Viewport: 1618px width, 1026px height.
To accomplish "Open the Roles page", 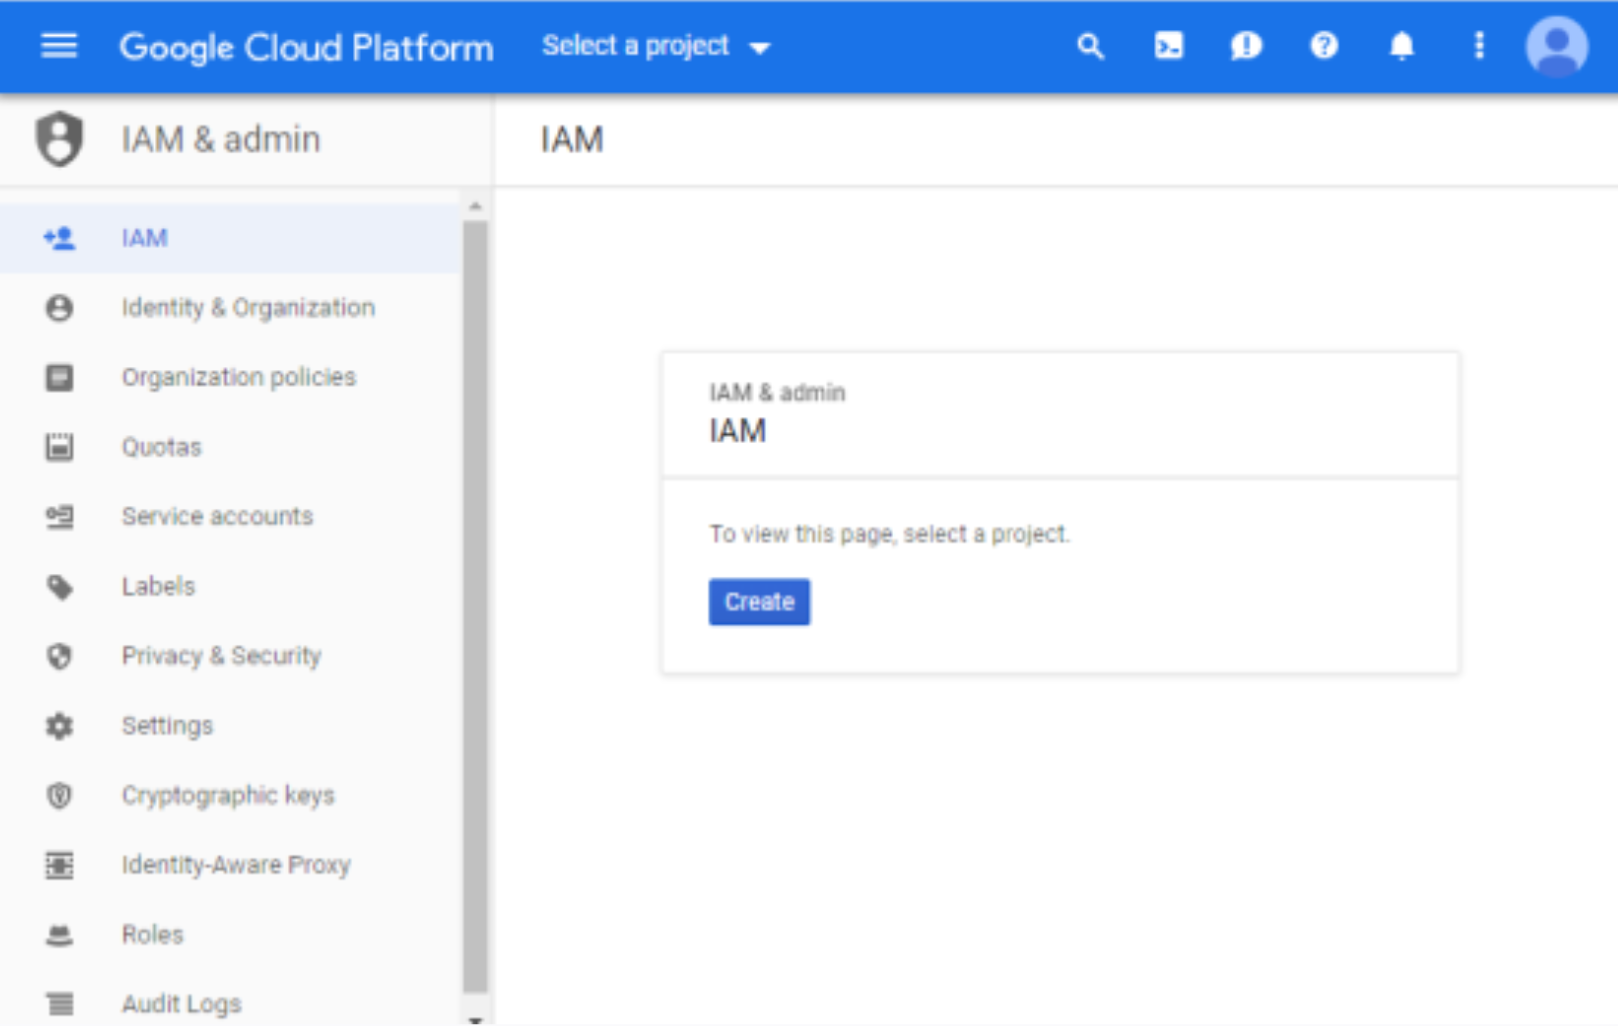I will [x=230, y=935].
